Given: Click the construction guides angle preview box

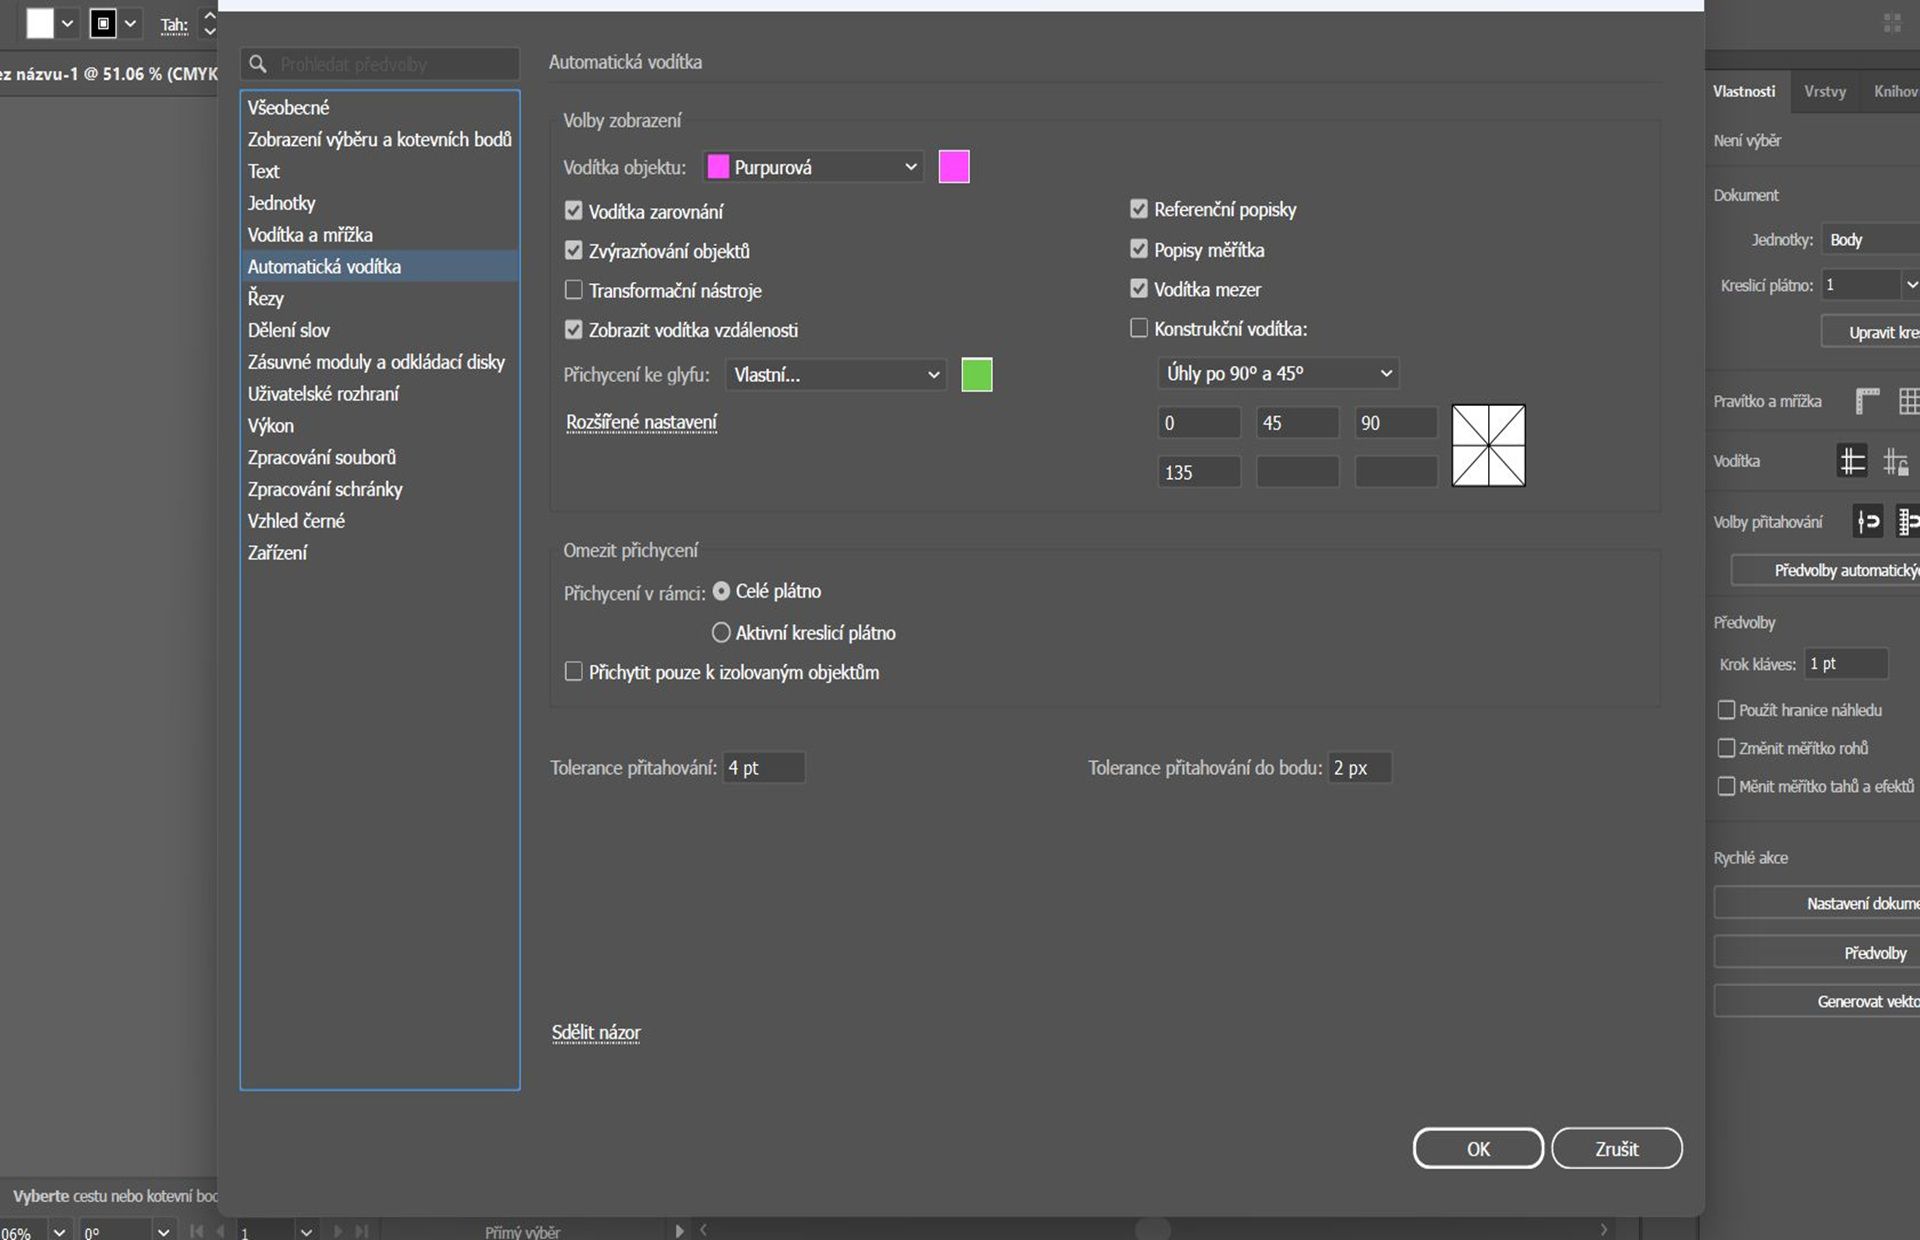Looking at the screenshot, I should pyautogui.click(x=1488, y=445).
